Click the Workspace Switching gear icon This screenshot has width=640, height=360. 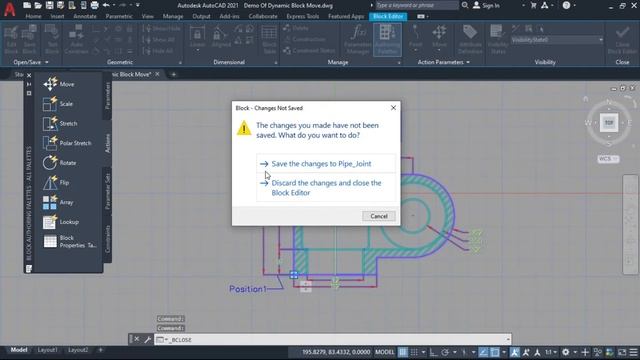[x=565, y=352]
